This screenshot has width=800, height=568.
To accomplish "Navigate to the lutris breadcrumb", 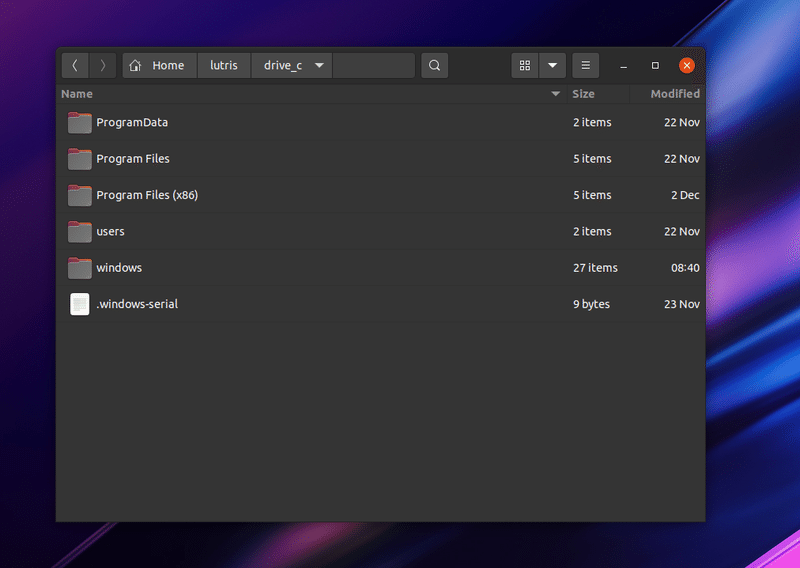I will 224,65.
